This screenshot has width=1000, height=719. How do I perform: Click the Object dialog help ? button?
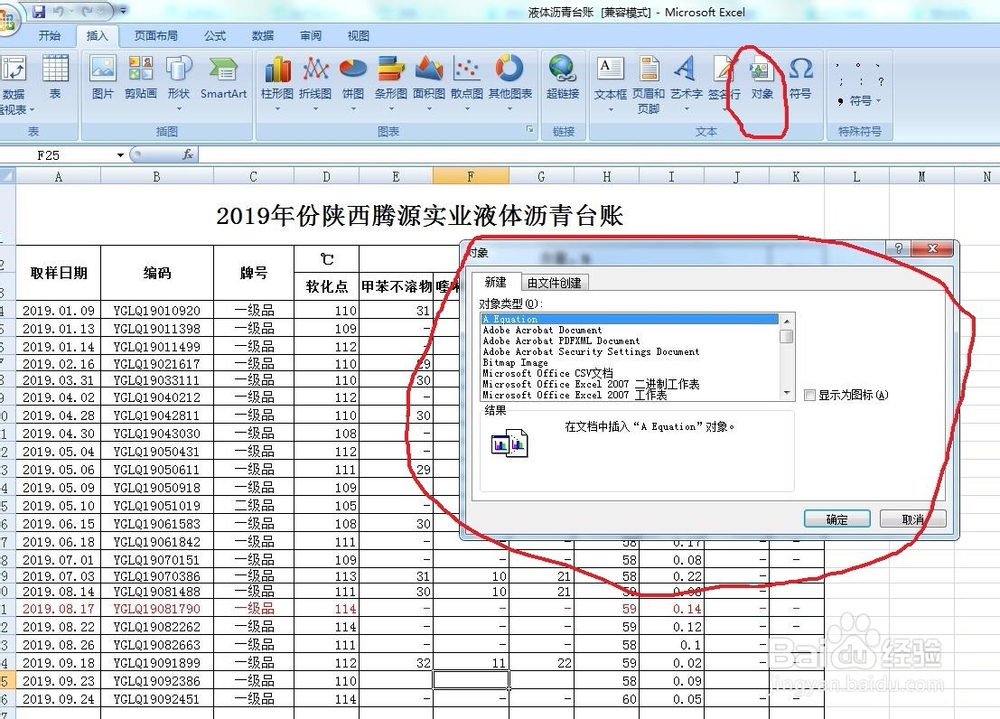pos(898,248)
